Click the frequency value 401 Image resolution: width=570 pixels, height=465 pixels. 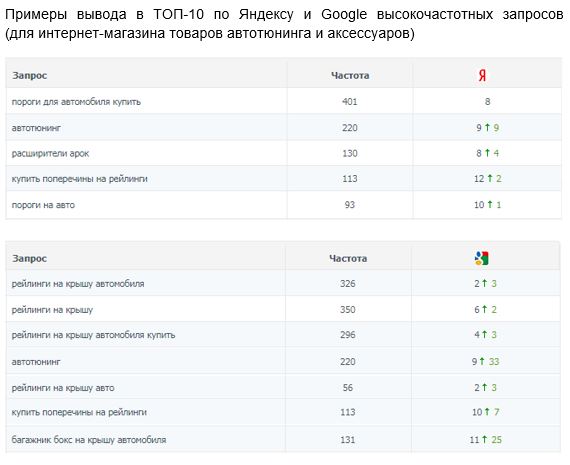[350, 101]
